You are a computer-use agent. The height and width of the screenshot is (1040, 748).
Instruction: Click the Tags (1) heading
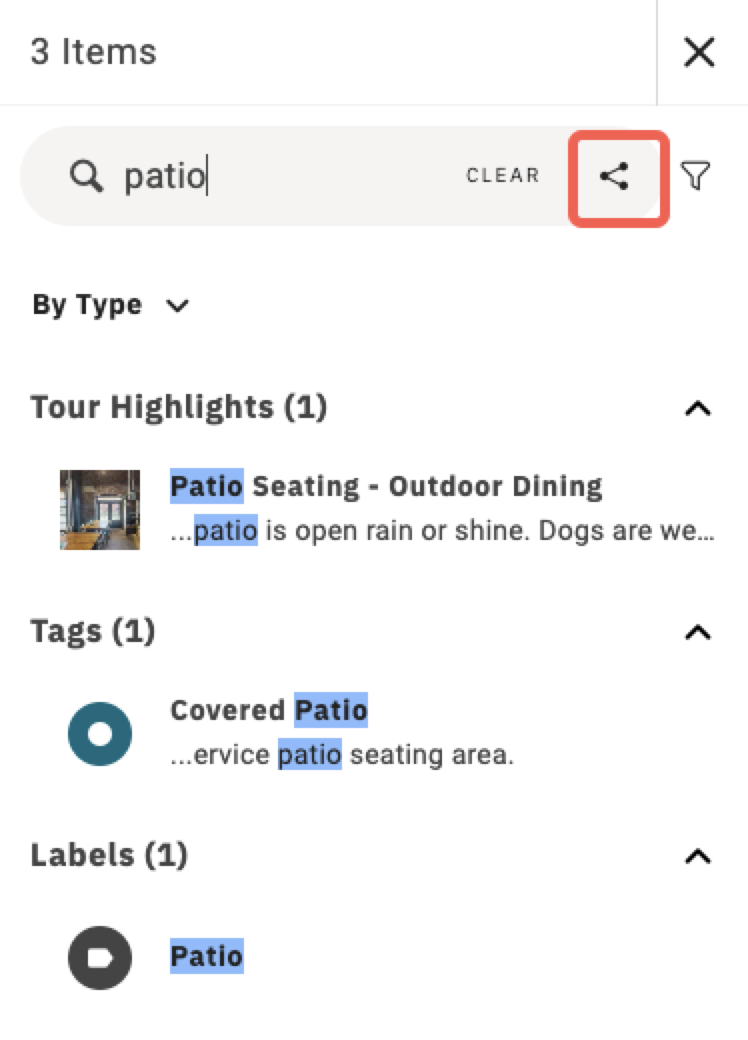[x=93, y=631]
